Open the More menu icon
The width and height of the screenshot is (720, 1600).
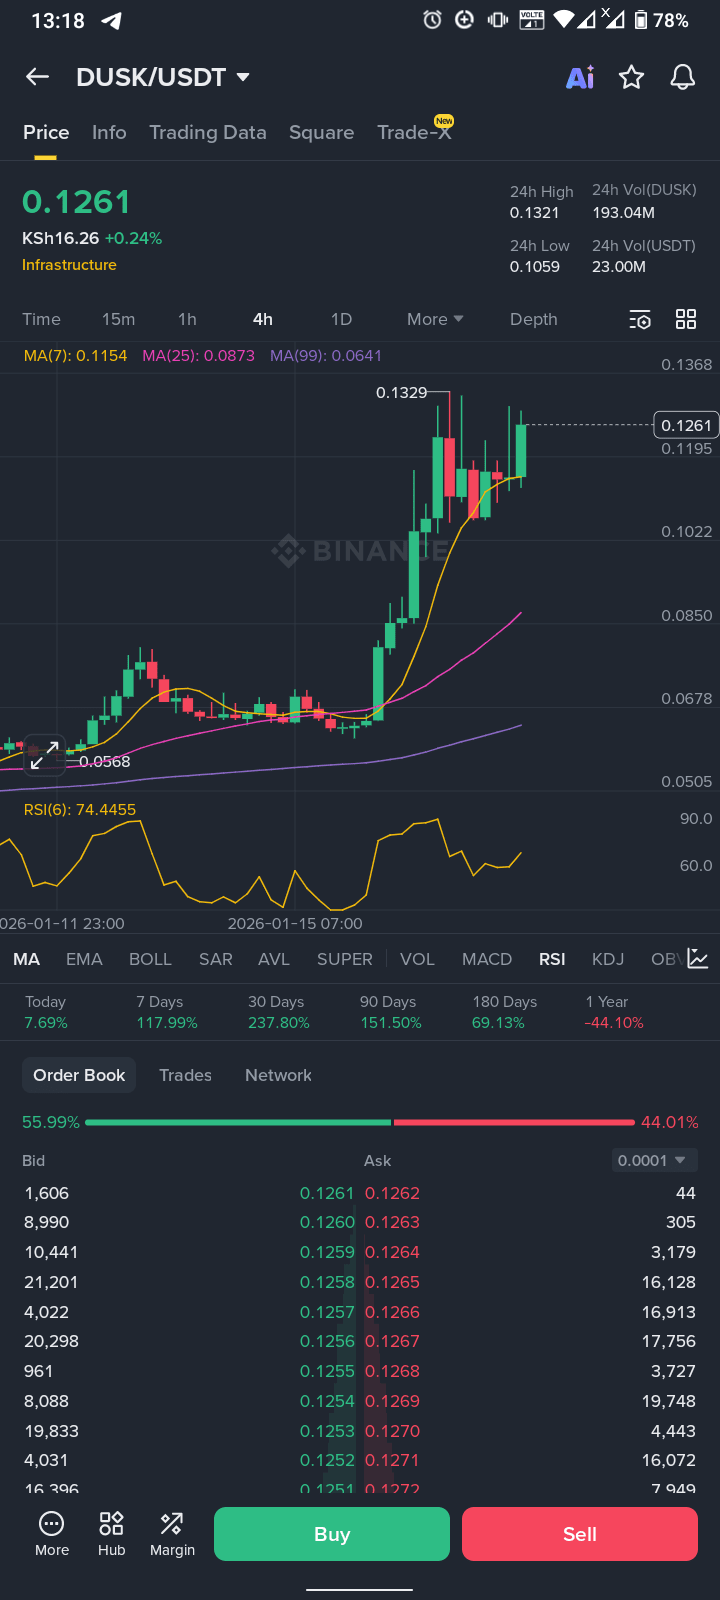click(x=52, y=1534)
